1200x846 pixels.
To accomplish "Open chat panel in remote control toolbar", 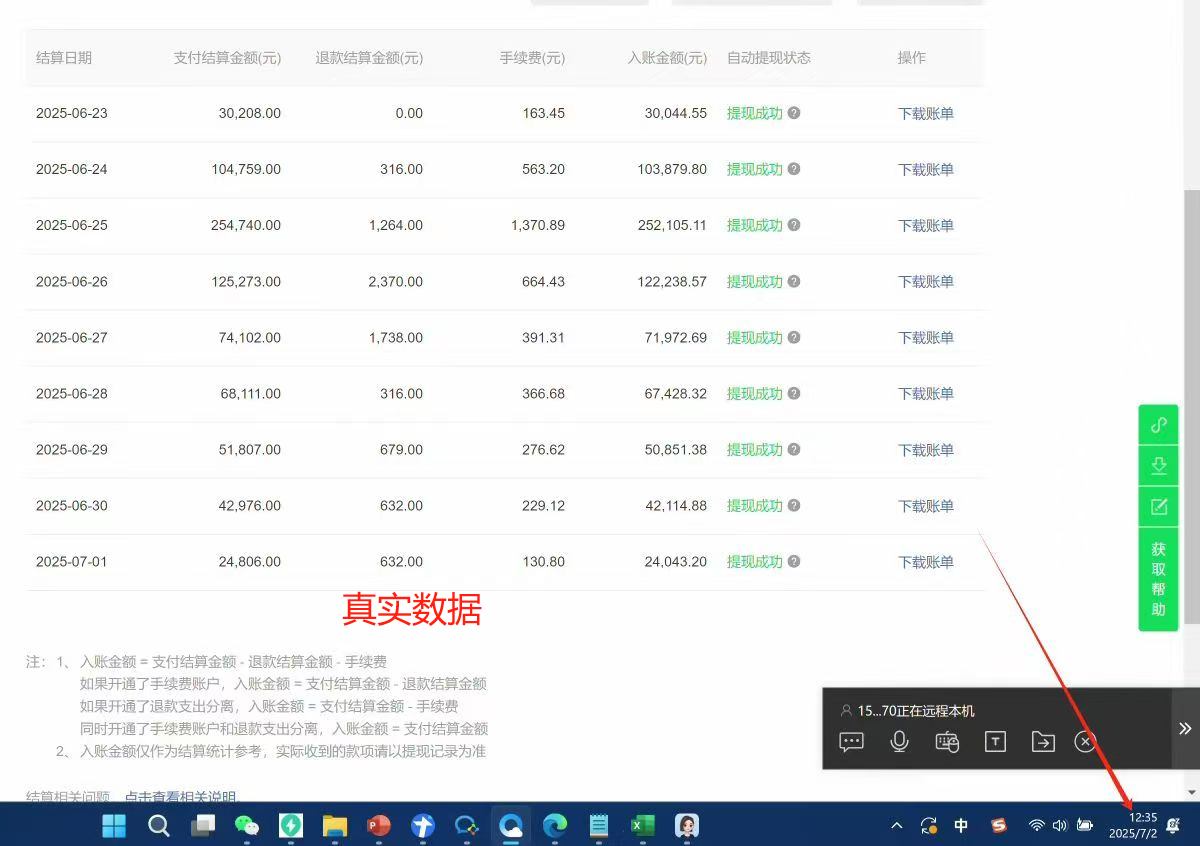I will (x=851, y=741).
